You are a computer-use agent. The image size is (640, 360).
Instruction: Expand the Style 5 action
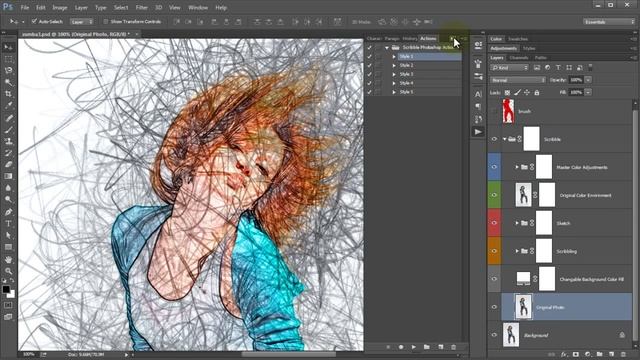point(394,92)
